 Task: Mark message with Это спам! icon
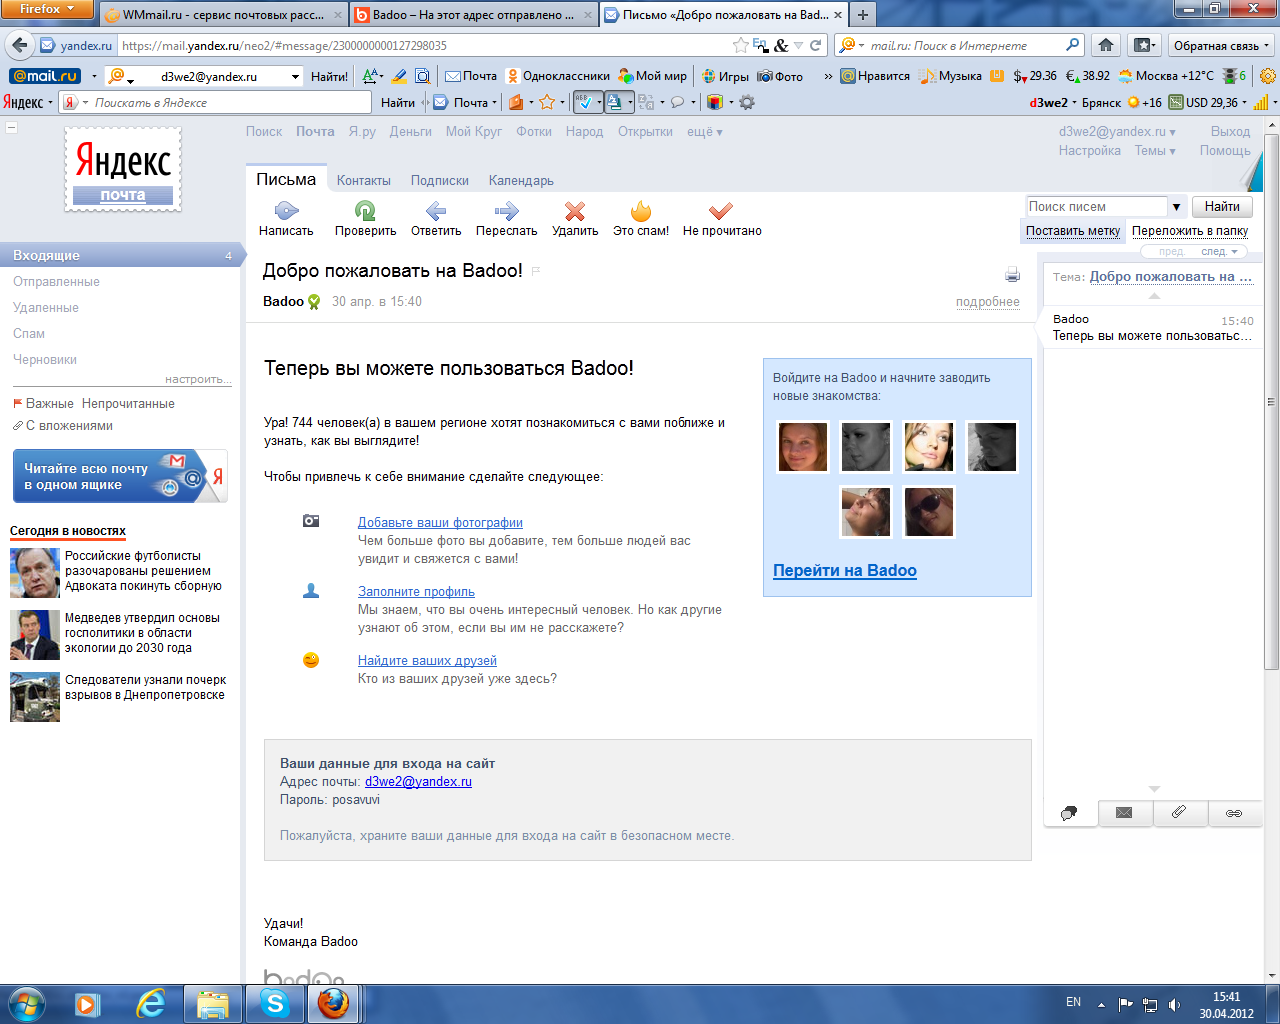point(641,210)
